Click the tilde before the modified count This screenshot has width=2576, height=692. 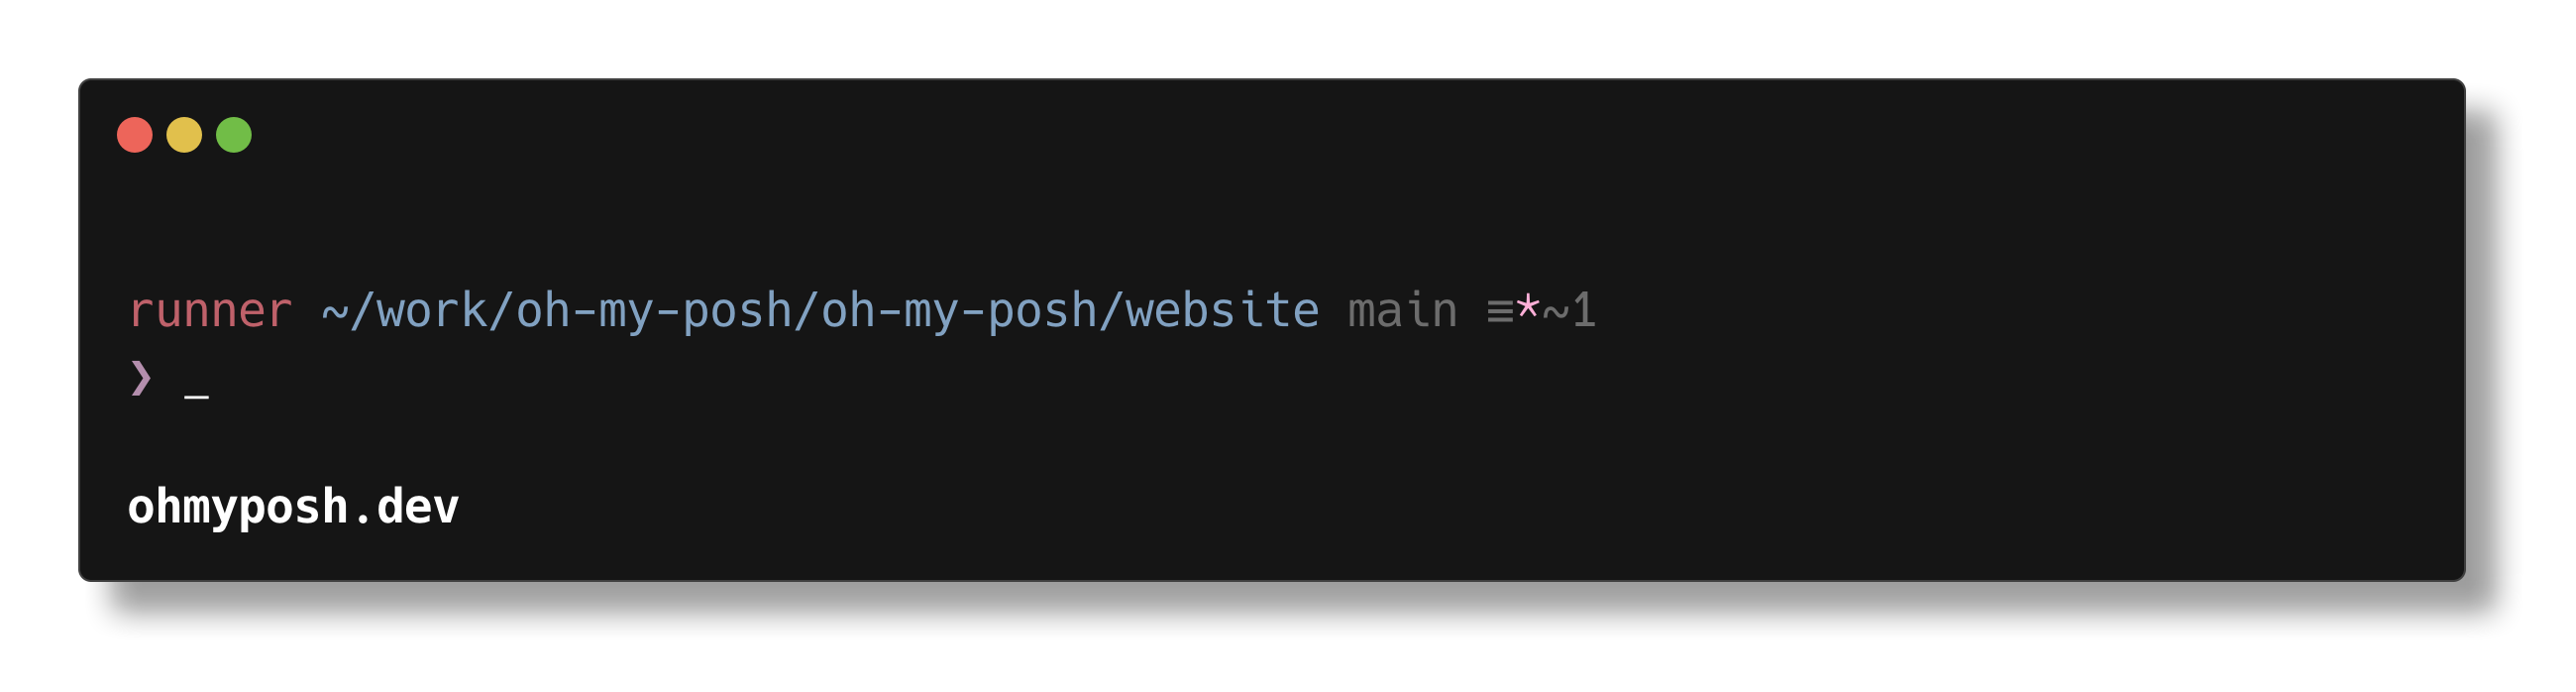click(x=1555, y=312)
